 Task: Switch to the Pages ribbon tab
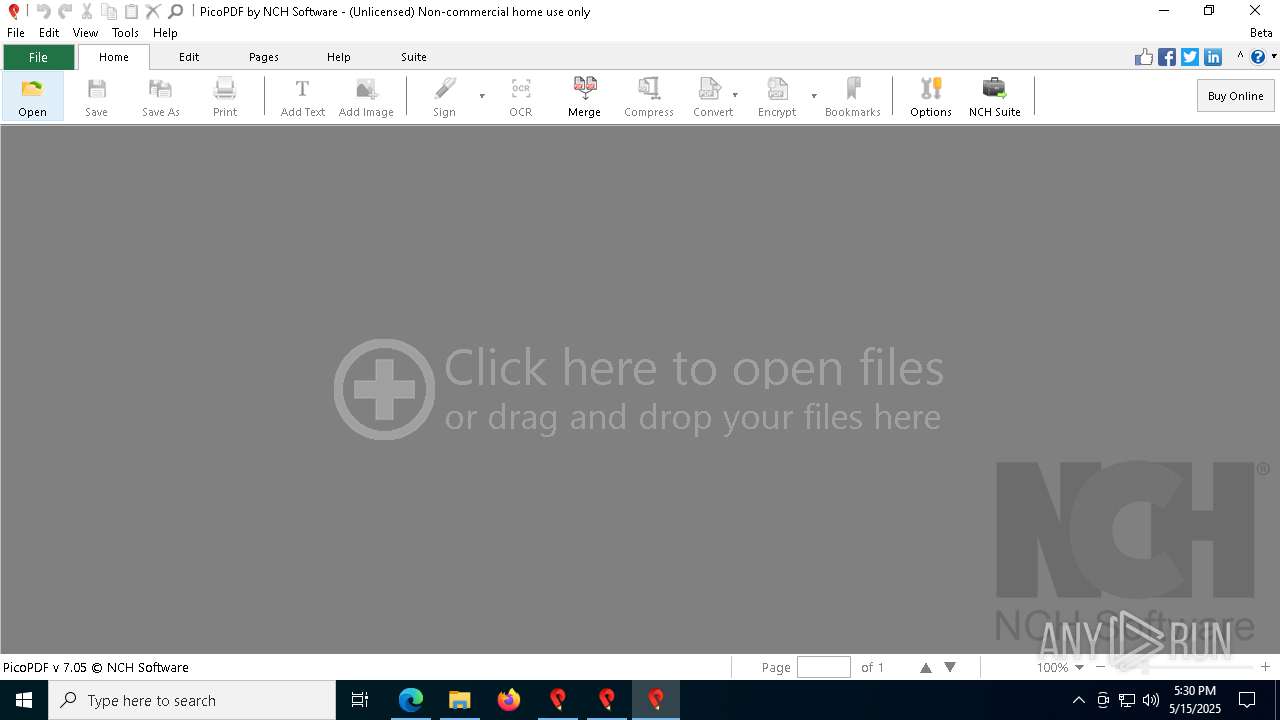[264, 57]
